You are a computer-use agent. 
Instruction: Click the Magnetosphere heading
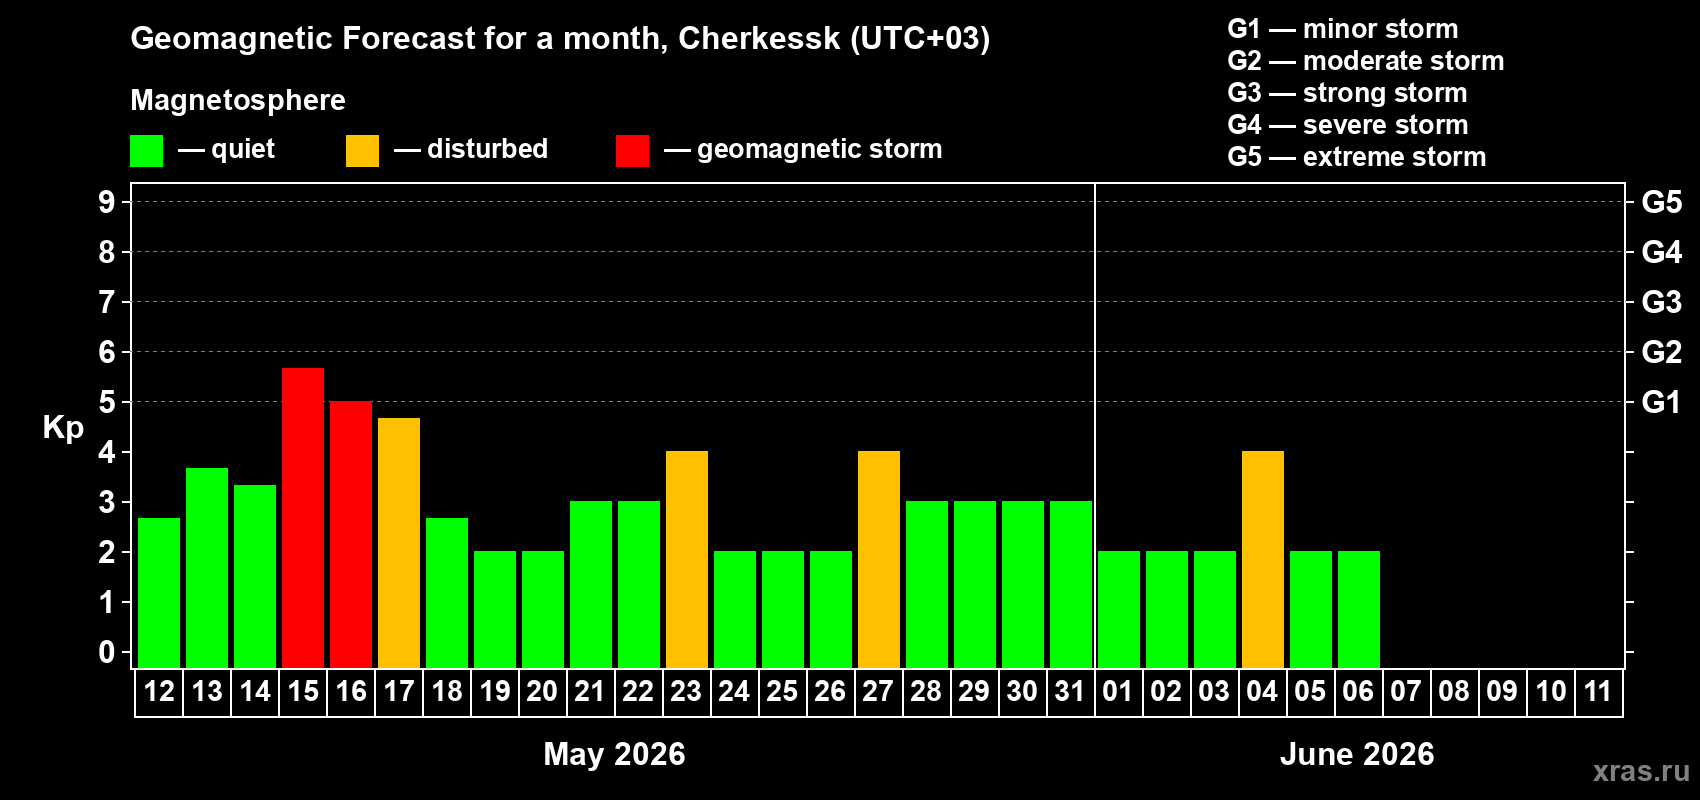(238, 100)
